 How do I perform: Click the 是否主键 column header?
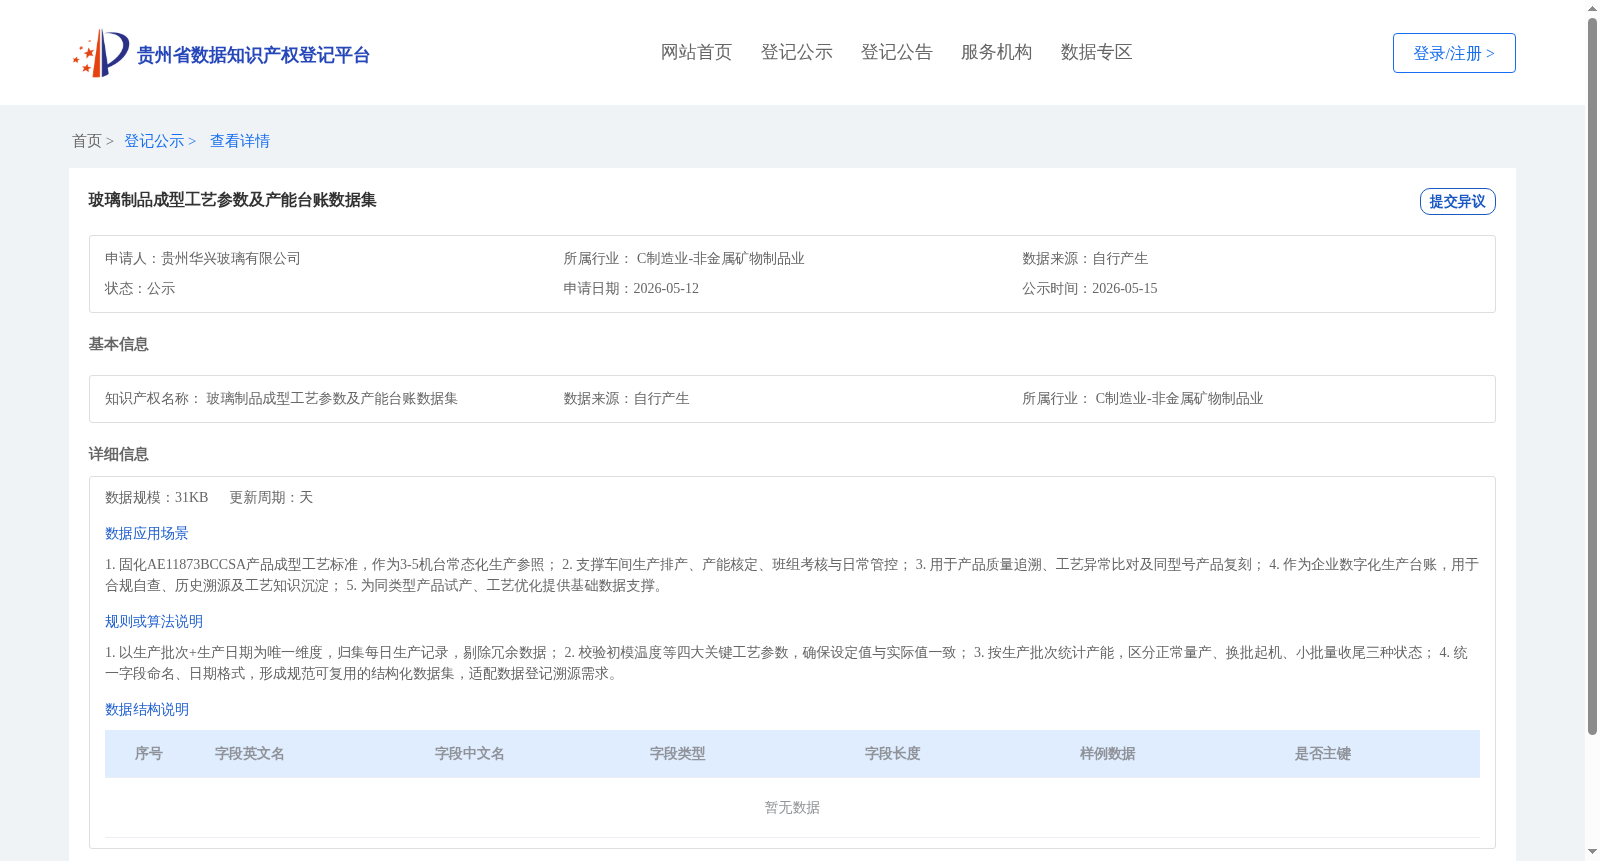tap(1323, 754)
